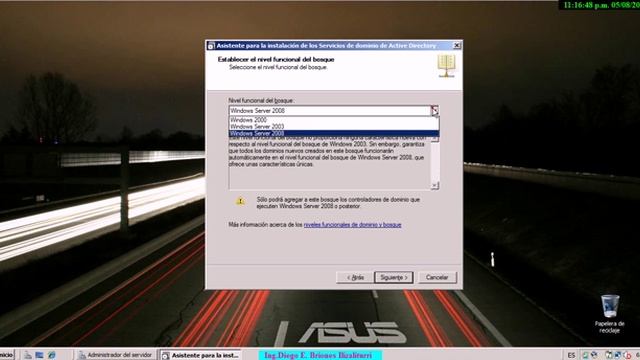Select Windows 2000 in the dropdown list

(x=333, y=120)
